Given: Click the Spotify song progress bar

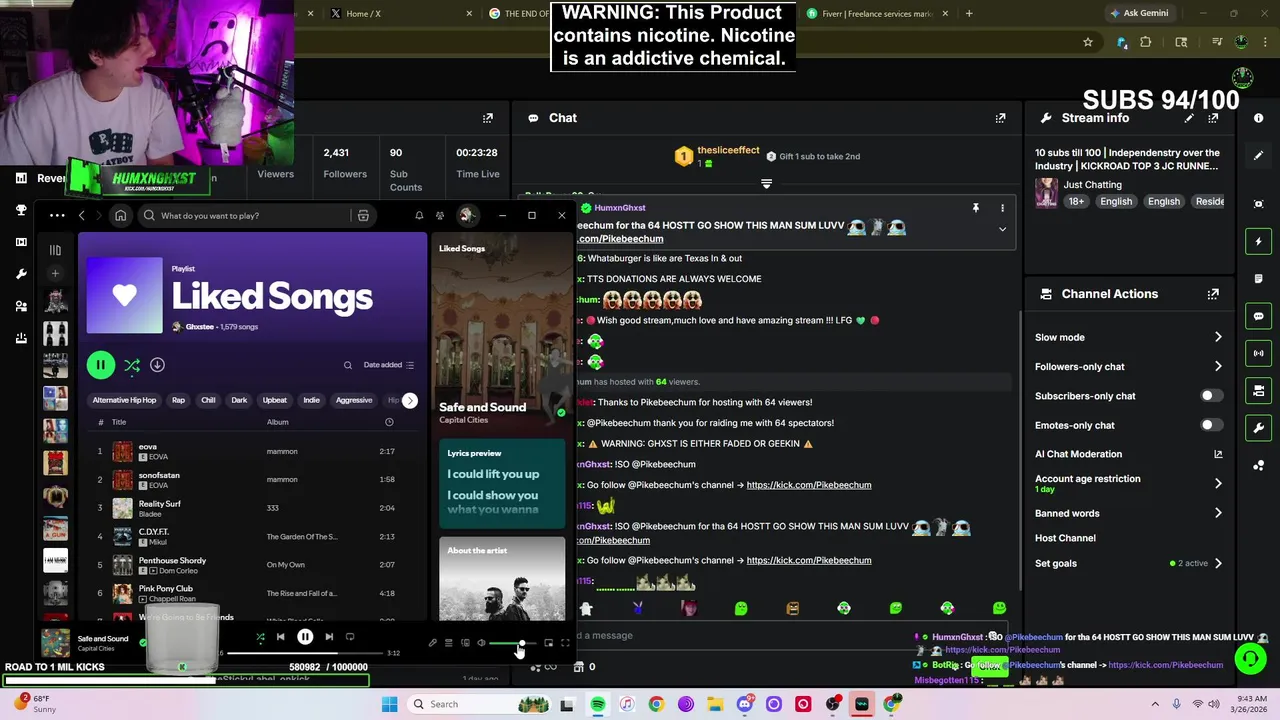Looking at the screenshot, I should pyautogui.click(x=303, y=653).
